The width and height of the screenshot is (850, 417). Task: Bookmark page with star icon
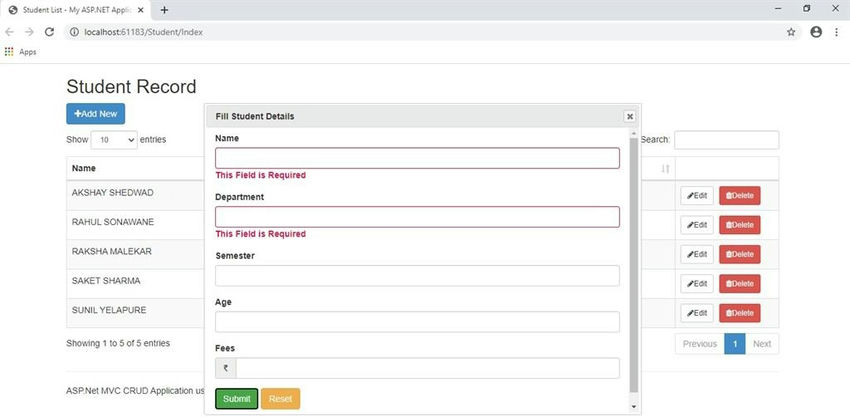pos(791,32)
